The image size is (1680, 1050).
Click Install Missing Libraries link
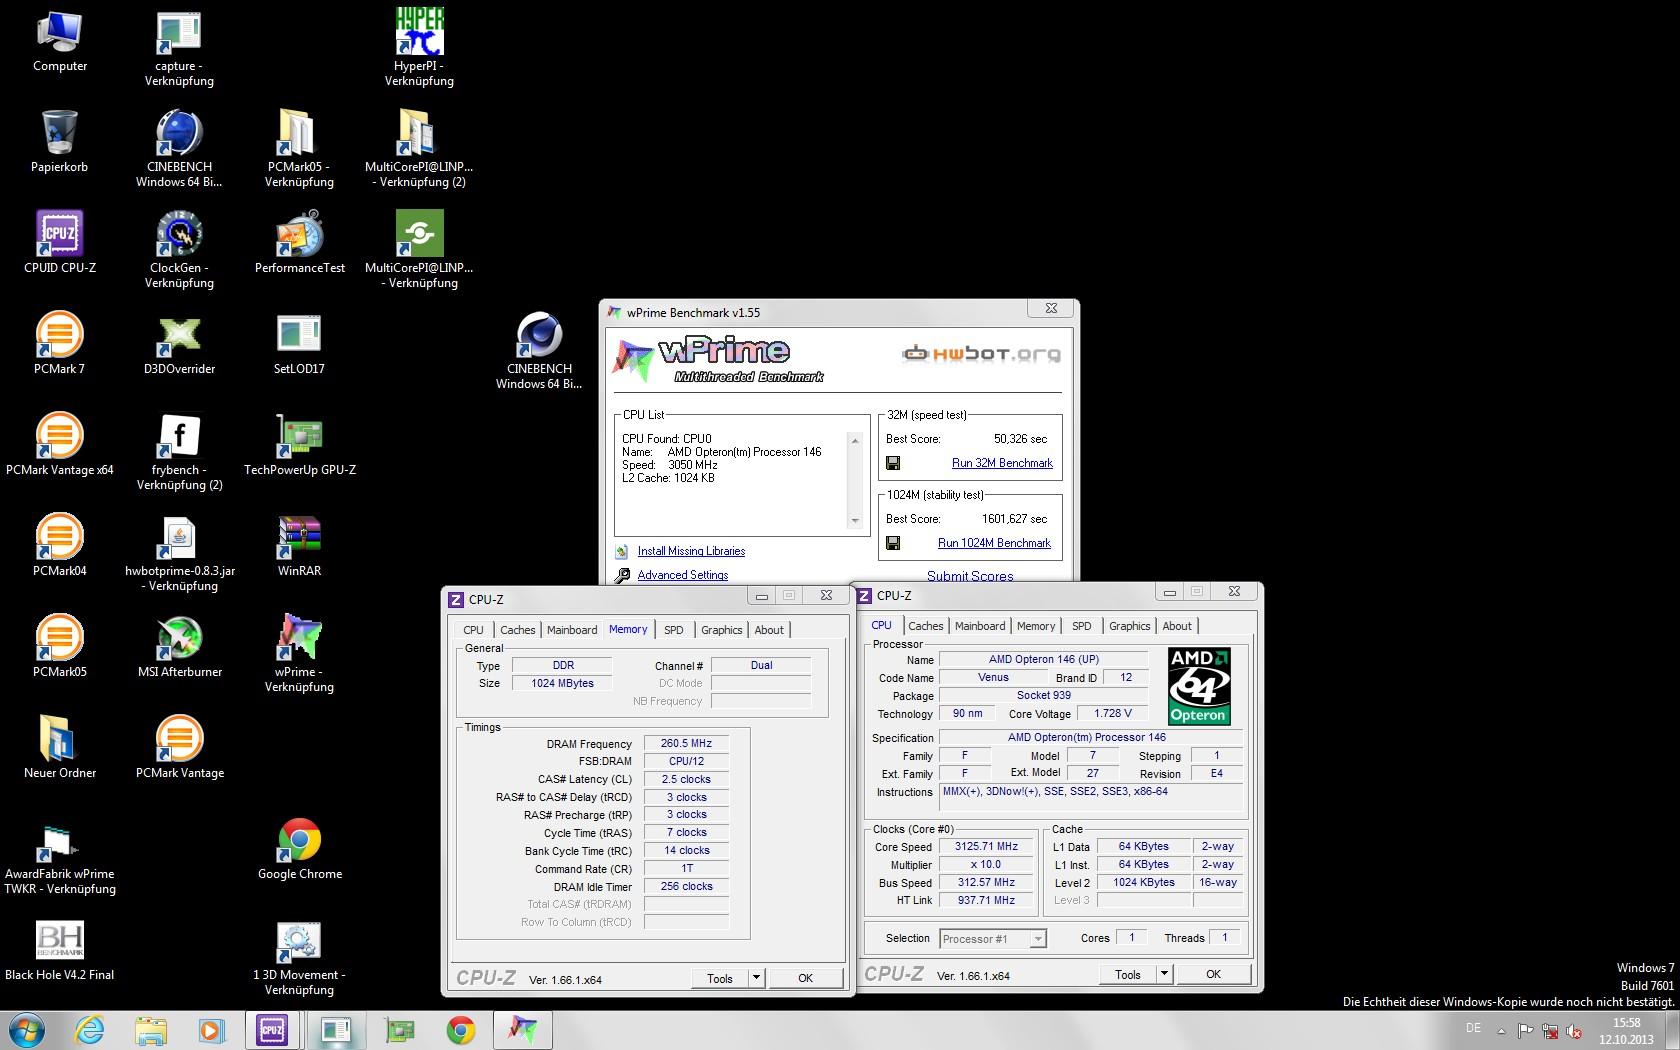(691, 551)
